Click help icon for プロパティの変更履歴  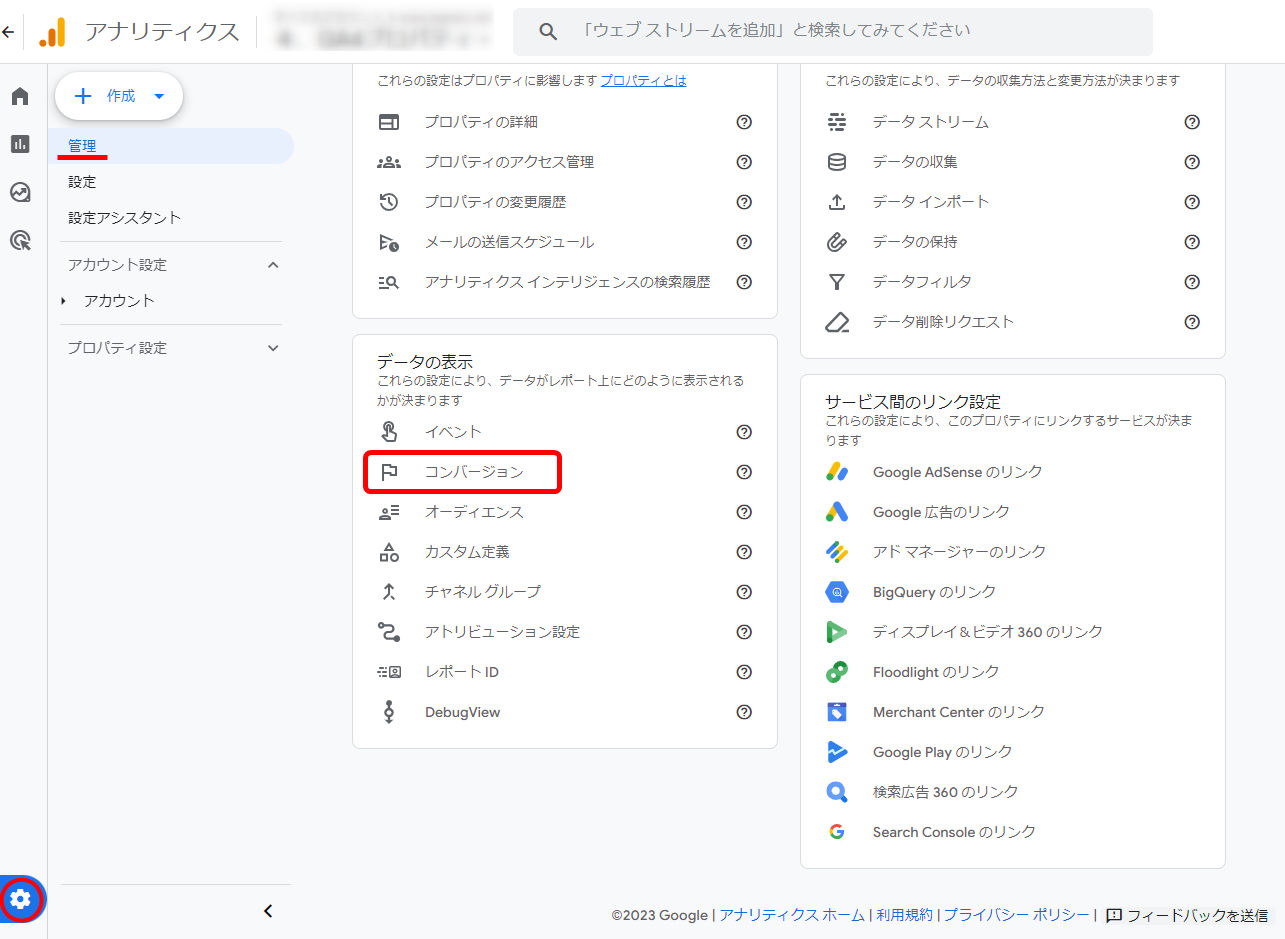[744, 202]
